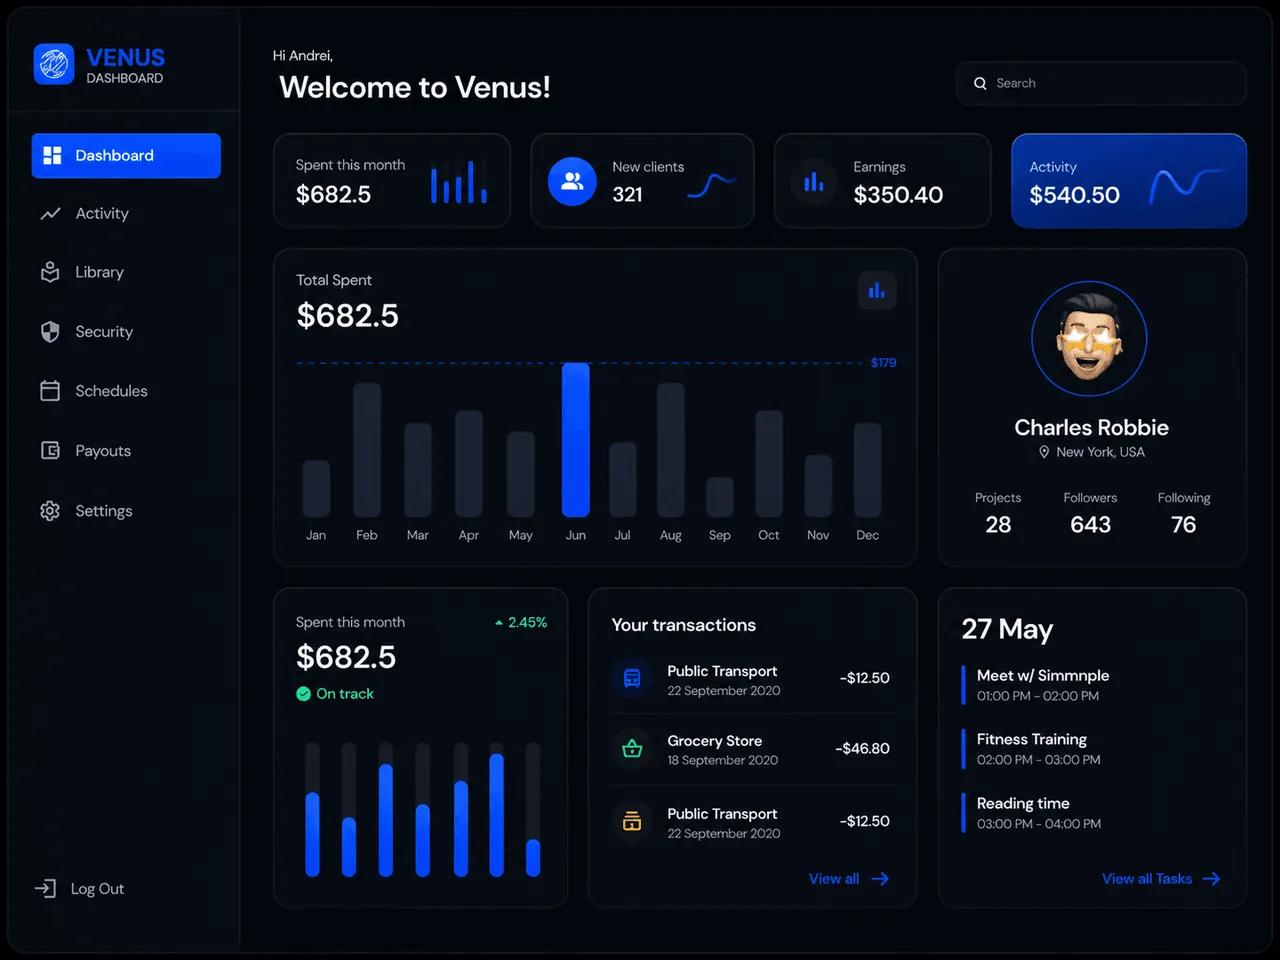The width and height of the screenshot is (1280, 960).
Task: Click the bus icon for first Public Transport
Action: tap(632, 679)
